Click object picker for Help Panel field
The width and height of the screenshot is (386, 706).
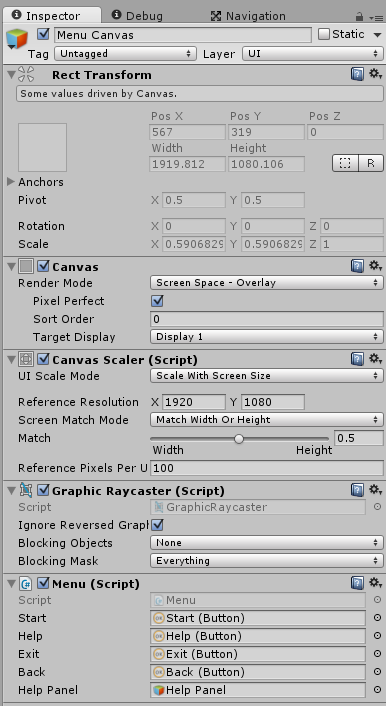(377, 690)
